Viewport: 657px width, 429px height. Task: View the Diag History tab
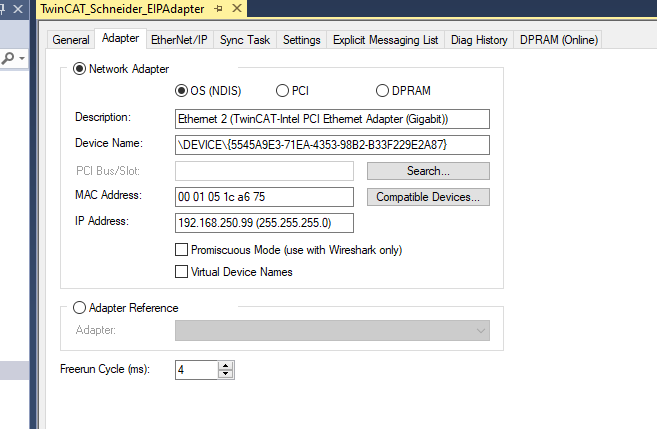point(479,40)
